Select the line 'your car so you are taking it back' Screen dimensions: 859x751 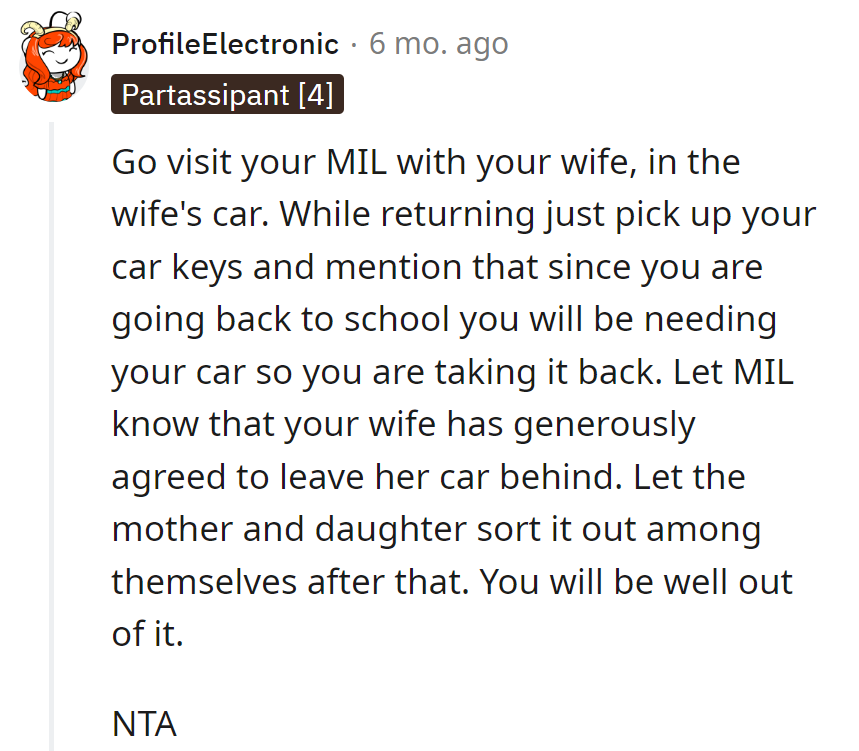(453, 372)
